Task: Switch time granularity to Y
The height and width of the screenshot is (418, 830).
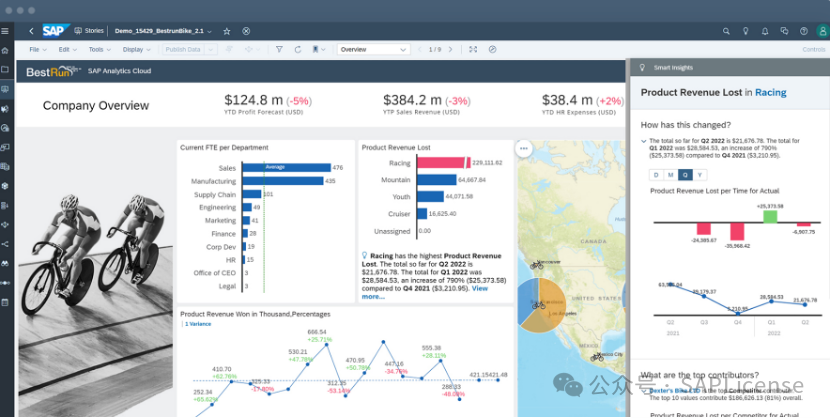Action: pyautogui.click(x=700, y=175)
